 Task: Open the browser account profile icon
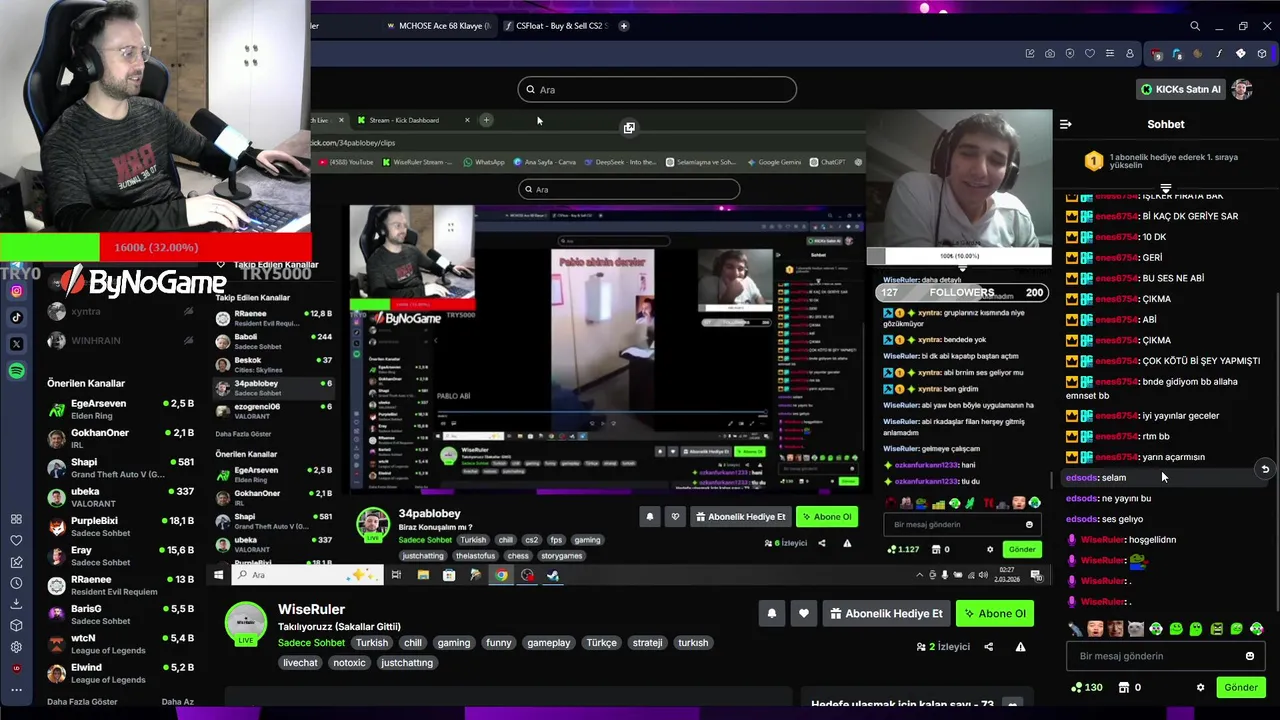tap(1130, 54)
